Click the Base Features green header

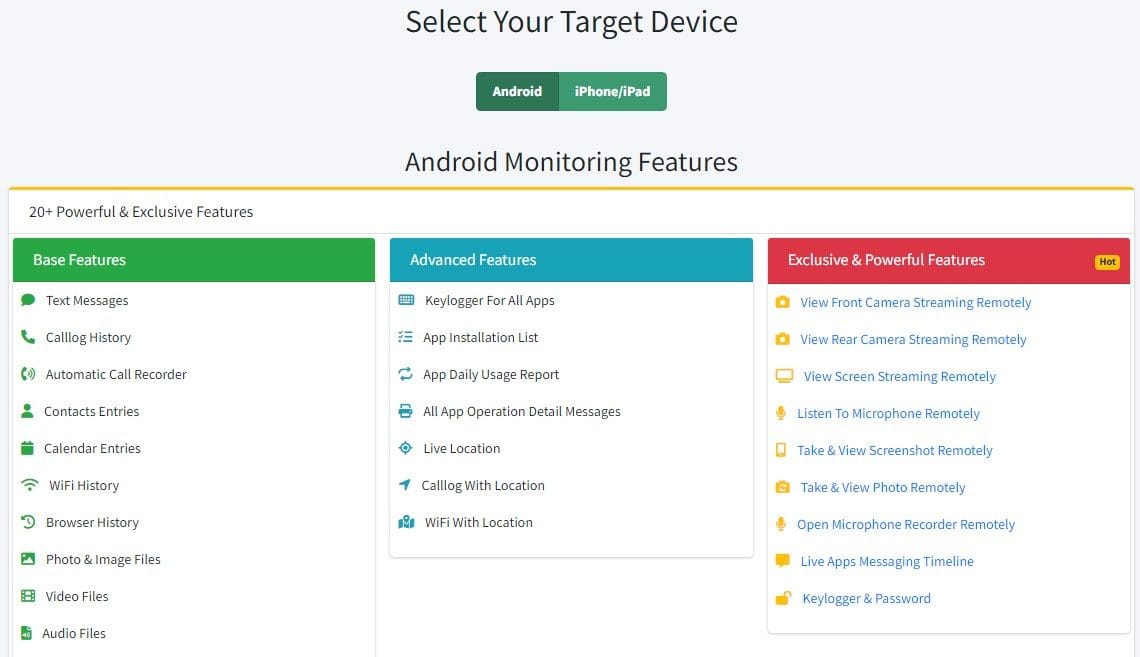(x=193, y=260)
